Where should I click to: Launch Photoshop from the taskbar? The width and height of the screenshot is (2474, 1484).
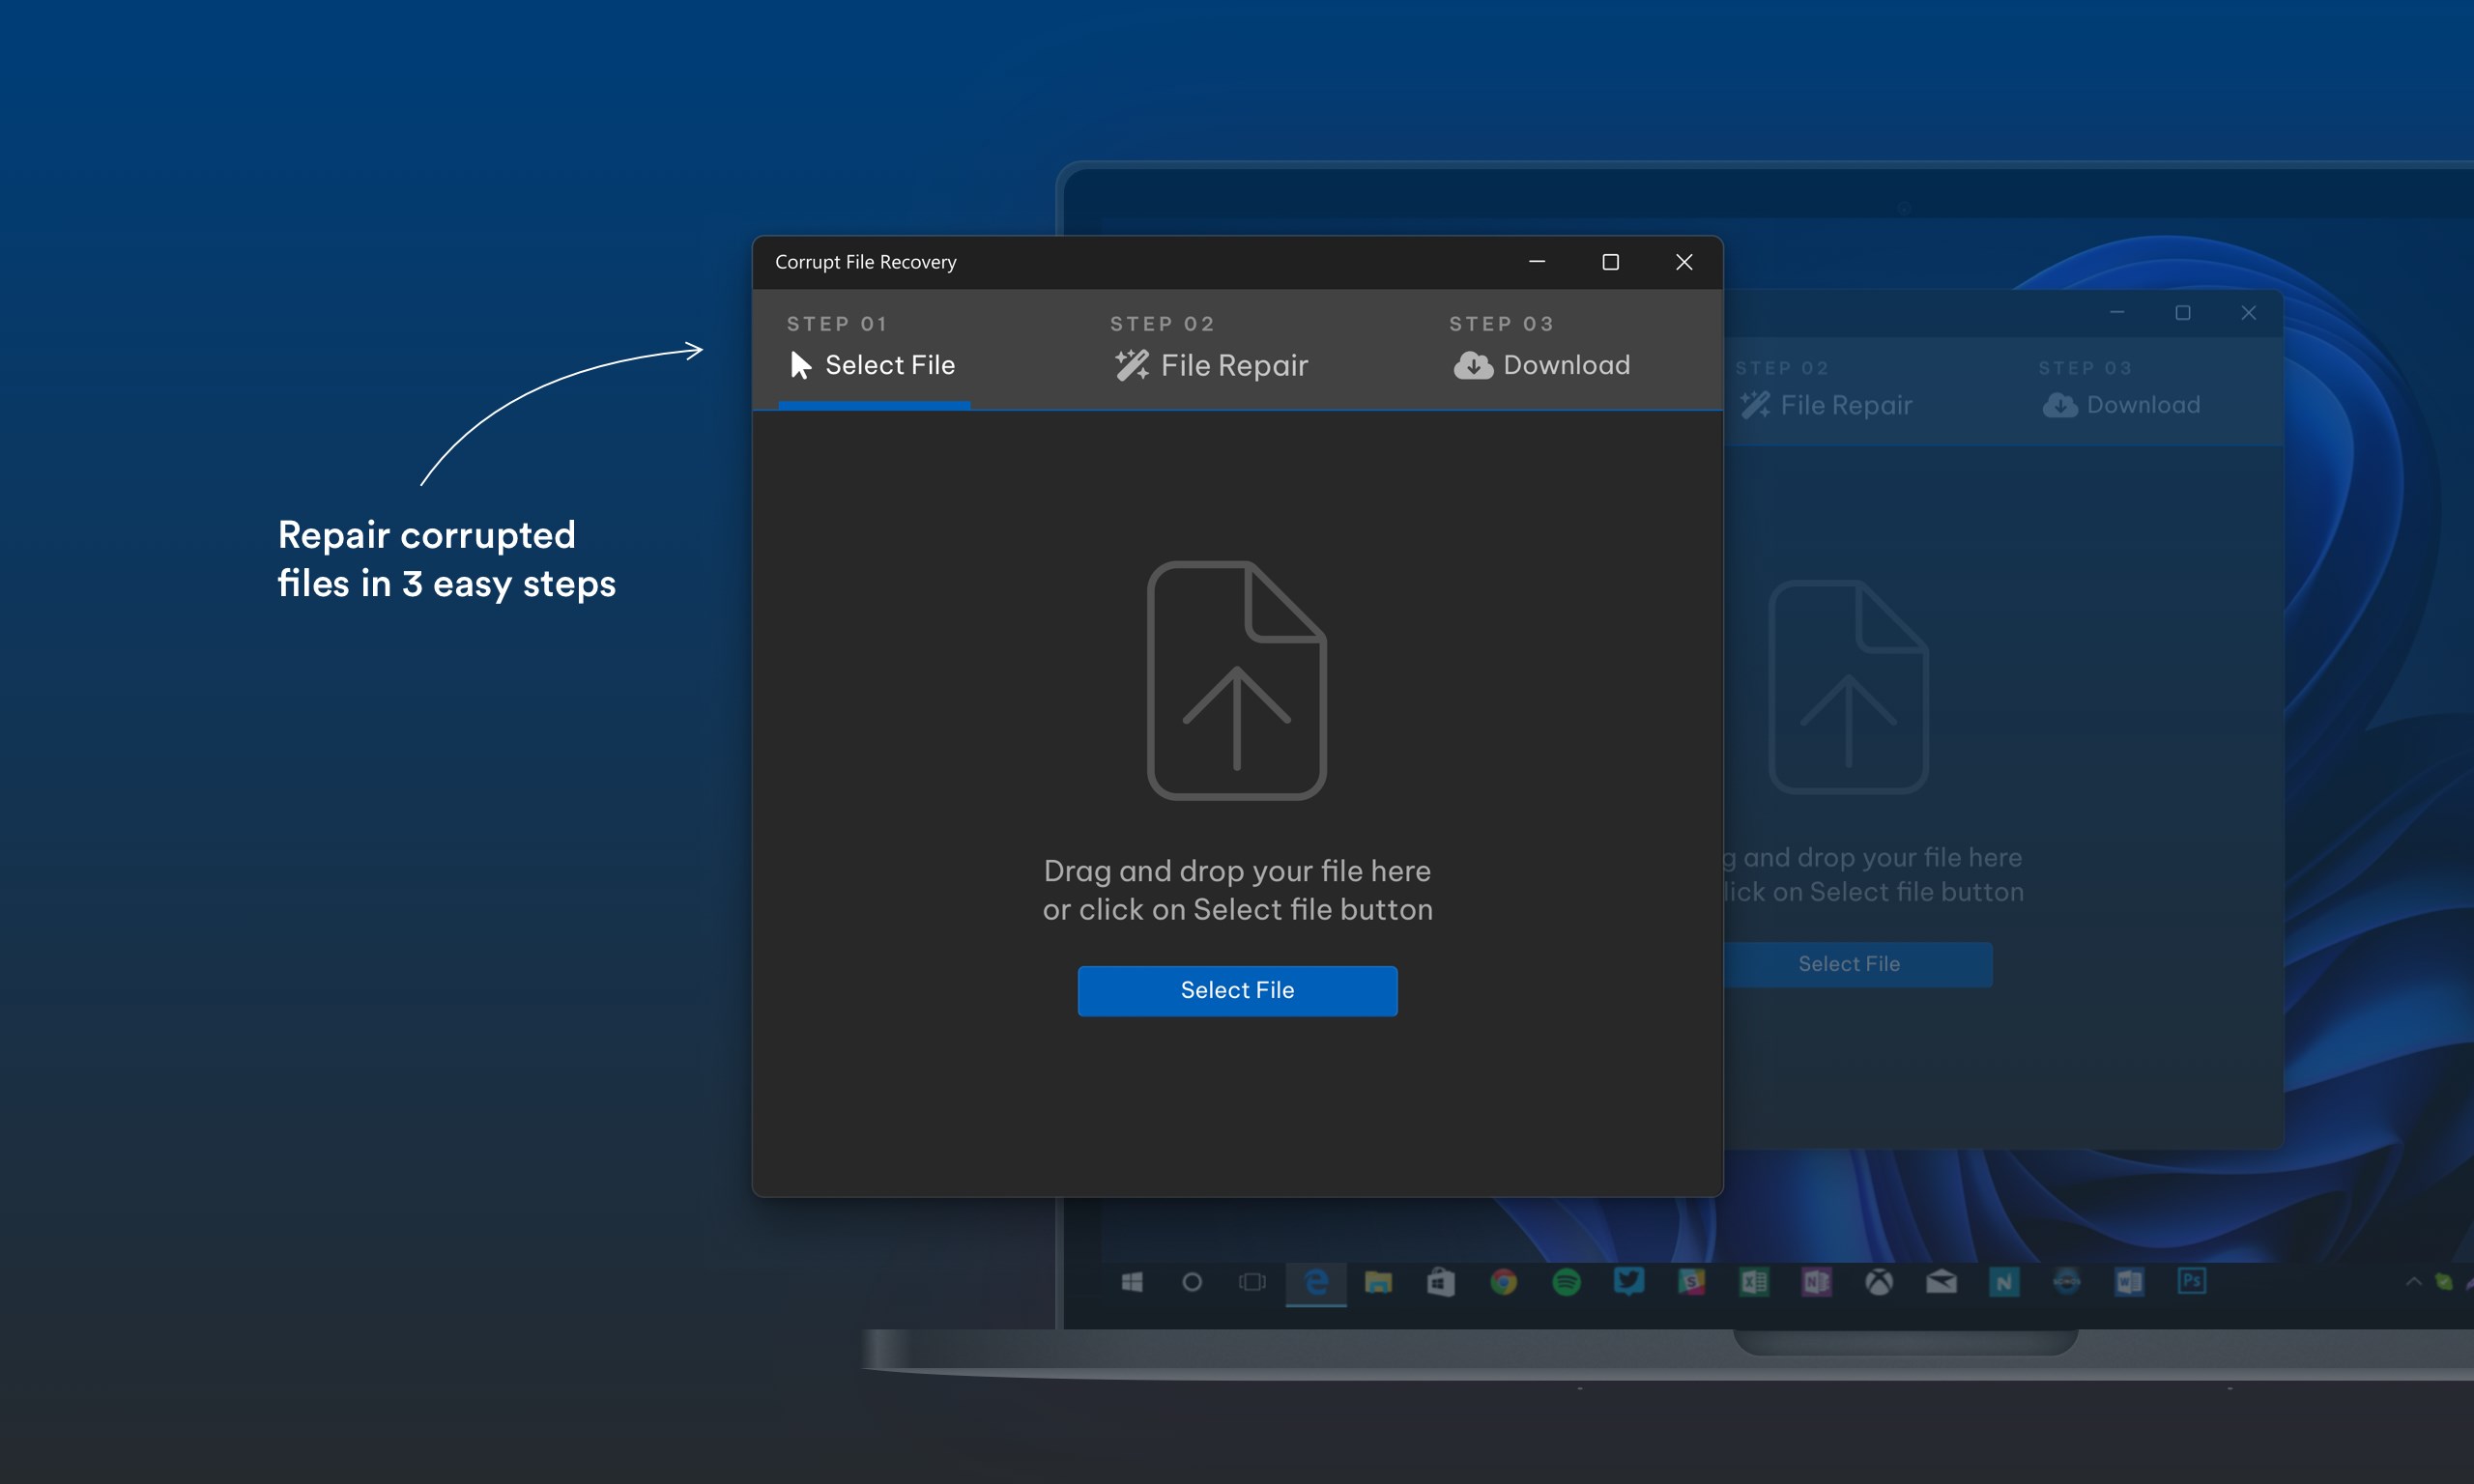[2191, 1281]
